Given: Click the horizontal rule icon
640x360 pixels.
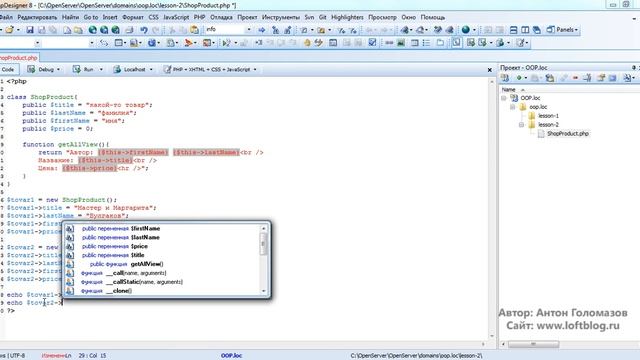Looking at the screenshot, I should tap(389, 43).
